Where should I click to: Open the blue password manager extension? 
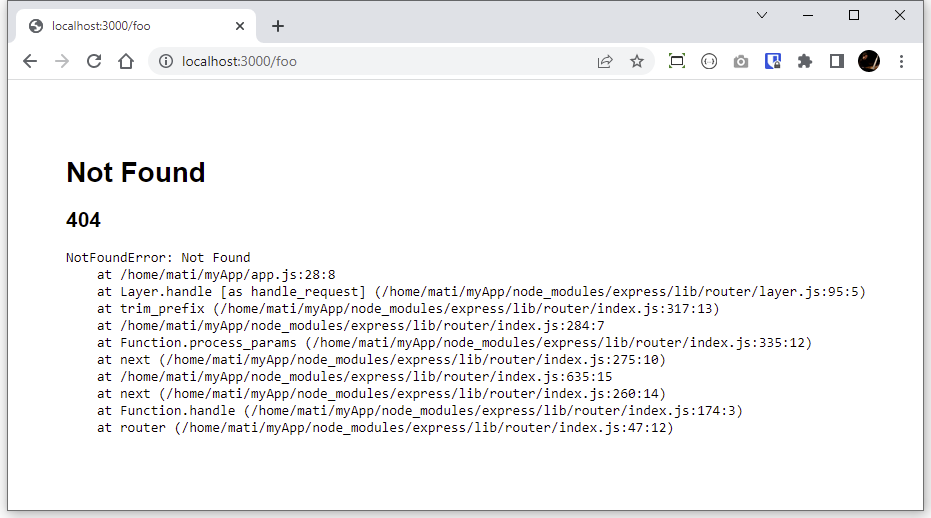click(772, 61)
